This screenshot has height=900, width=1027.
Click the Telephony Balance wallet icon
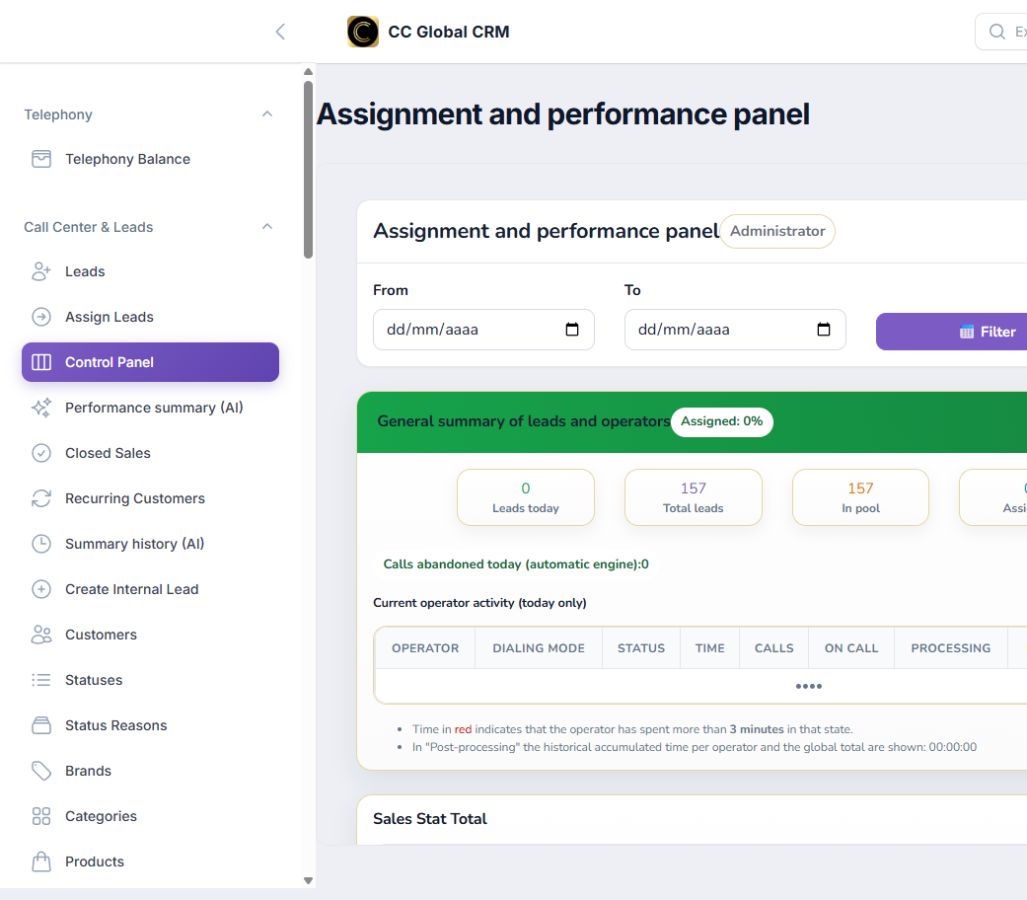coord(41,159)
